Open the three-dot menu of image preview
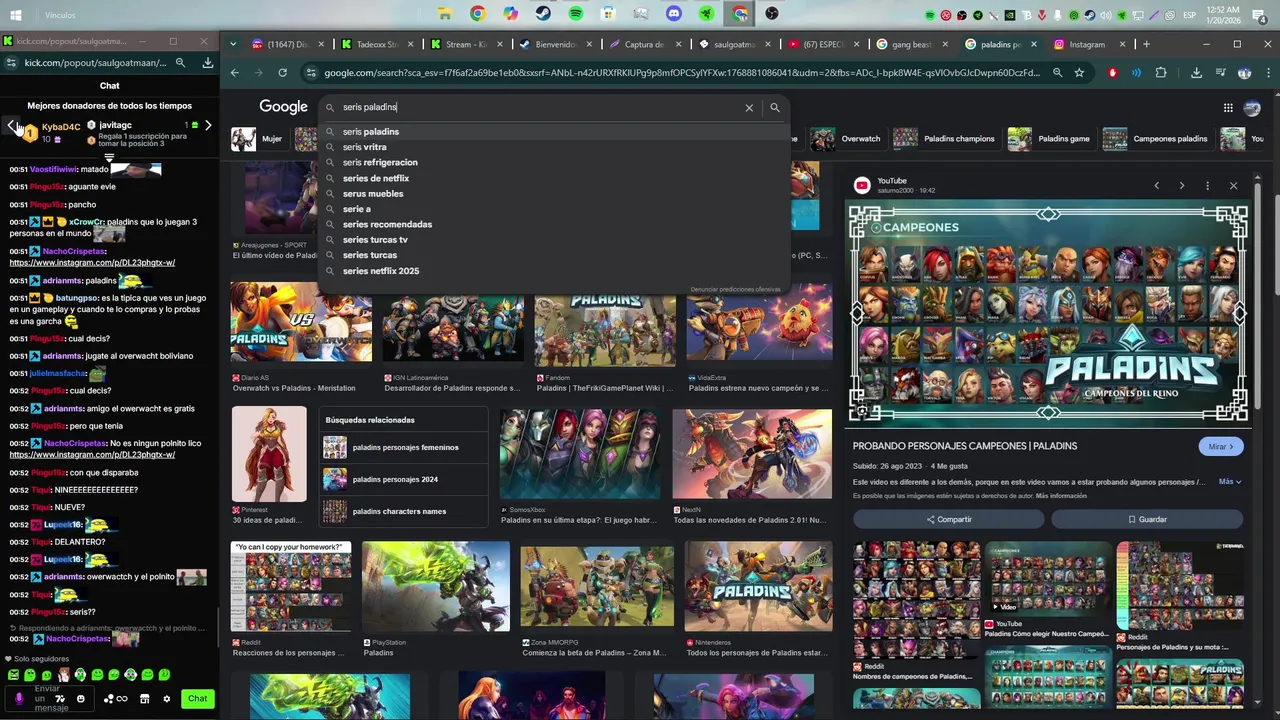Image resolution: width=1280 pixels, height=720 pixels. [1207, 186]
